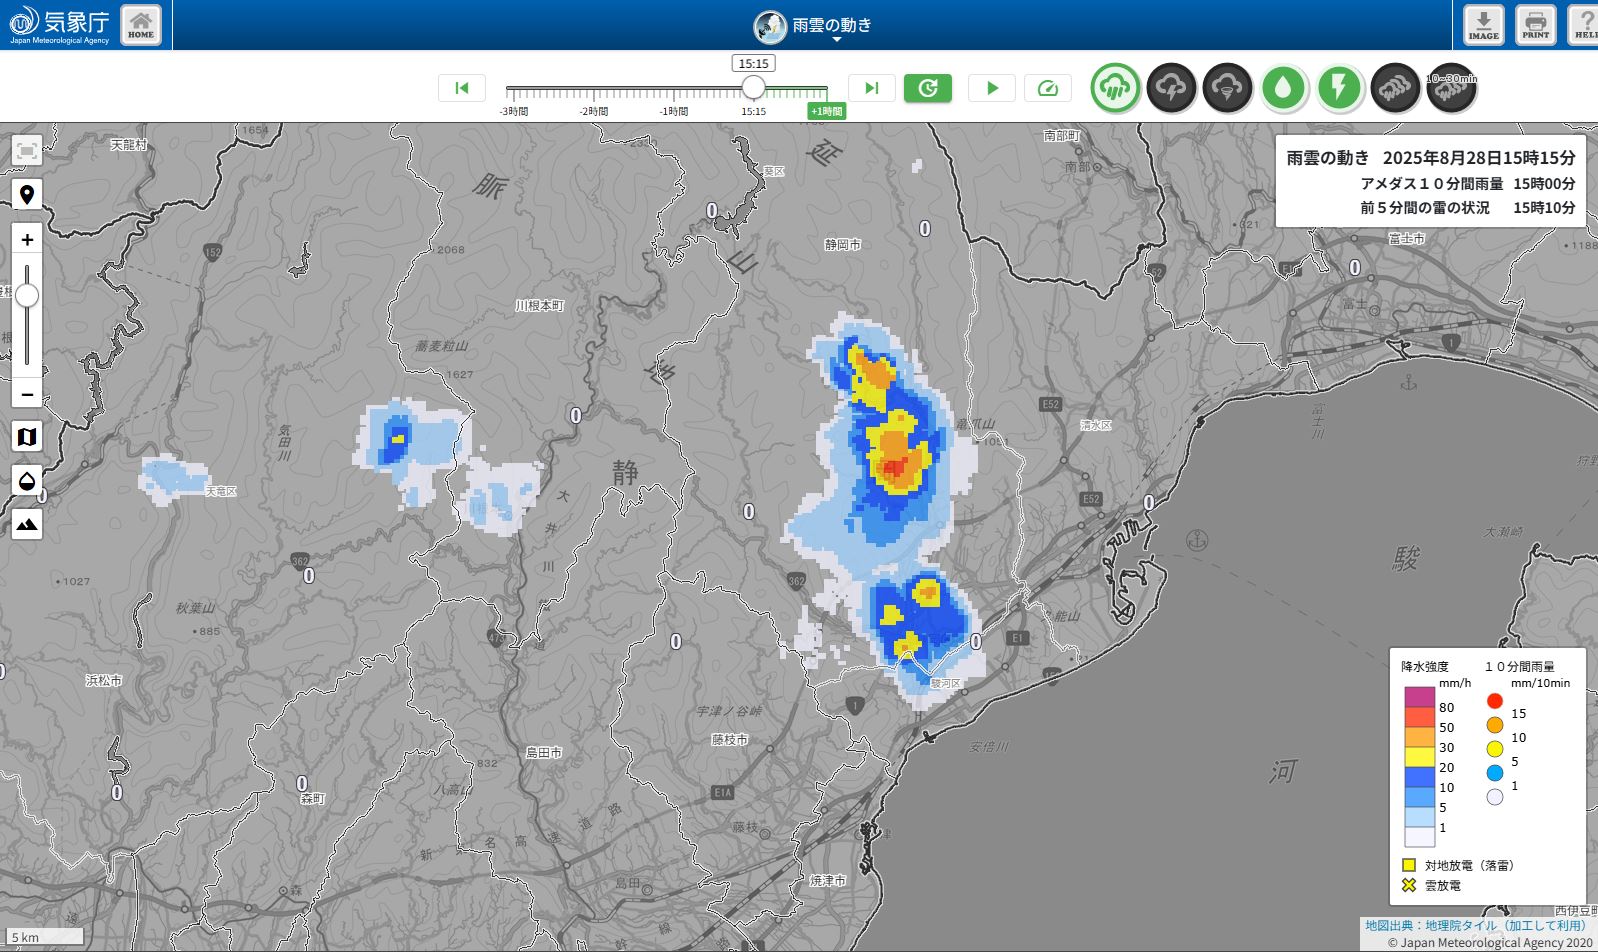Click the 対地放電 (落雷) legend marker
The width and height of the screenshot is (1598, 952).
pyautogui.click(x=1409, y=865)
